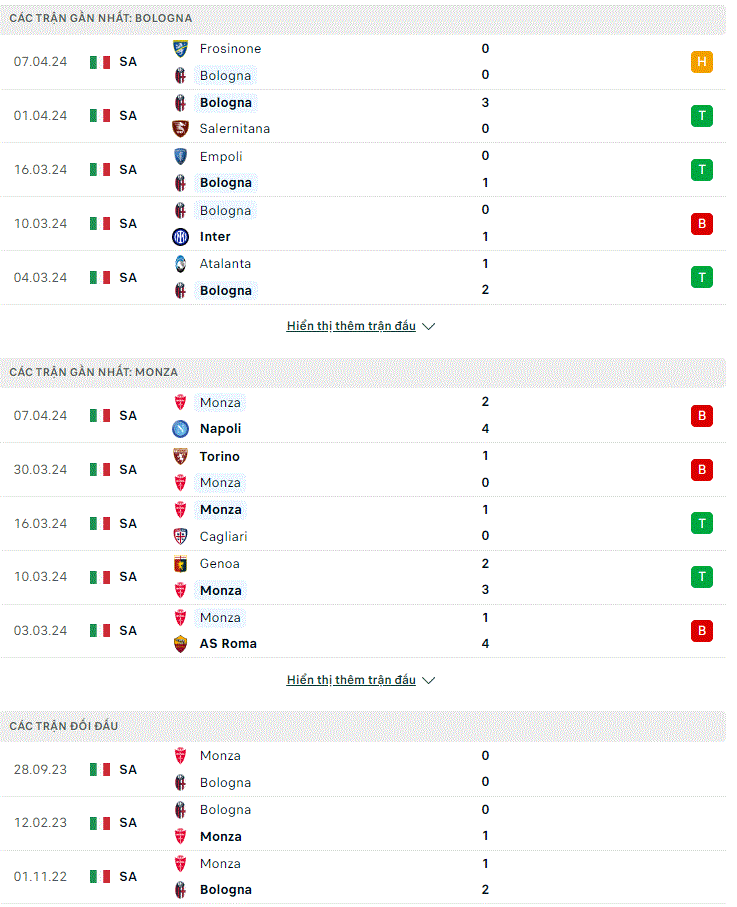Click the AS Roma crest icon
Image resolution: width=737 pixels, height=907 pixels.
click(x=180, y=644)
